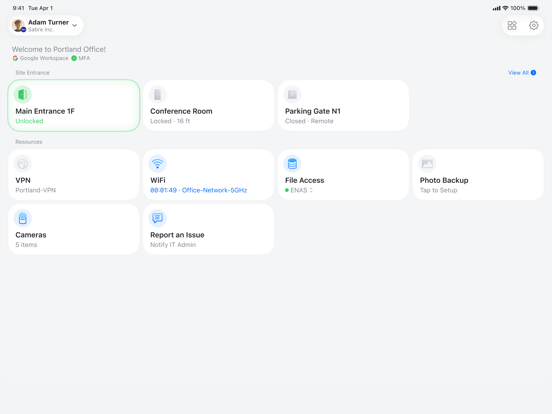The image size is (552, 414).
Task: Tap the Main Entrance 1F door icon
Action: [23, 94]
